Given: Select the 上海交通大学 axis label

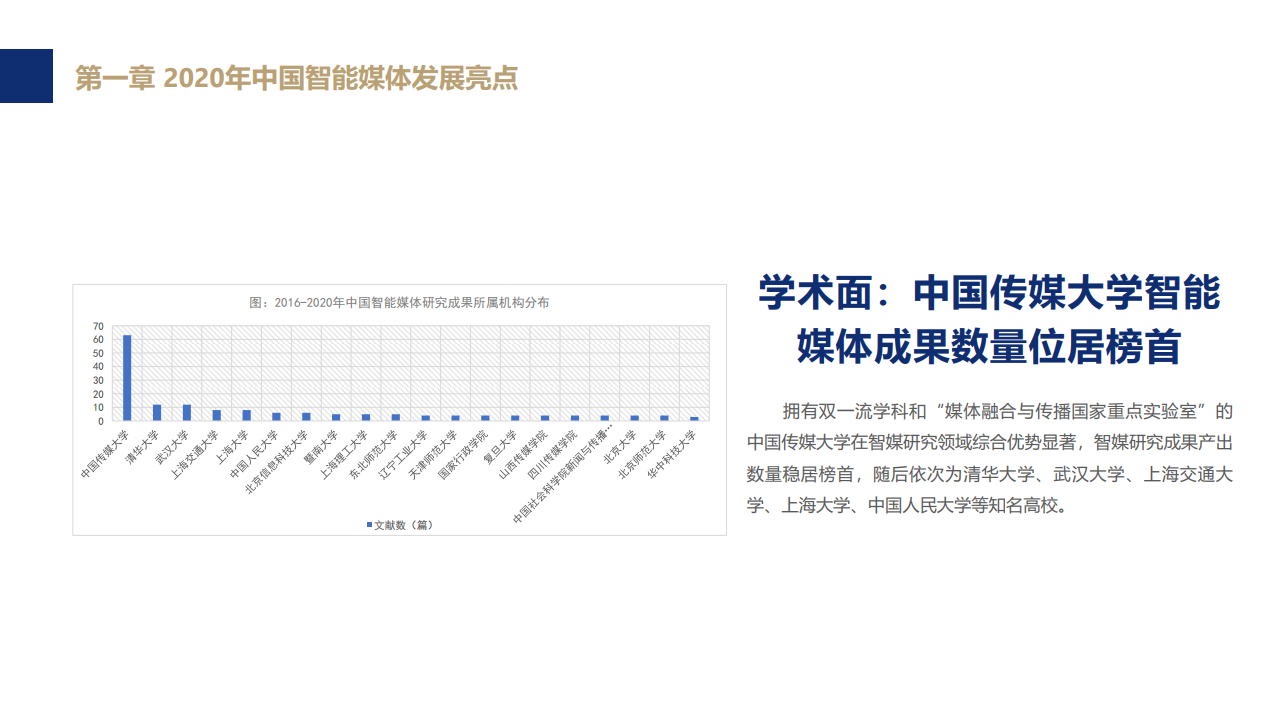Looking at the screenshot, I should pos(197,453).
